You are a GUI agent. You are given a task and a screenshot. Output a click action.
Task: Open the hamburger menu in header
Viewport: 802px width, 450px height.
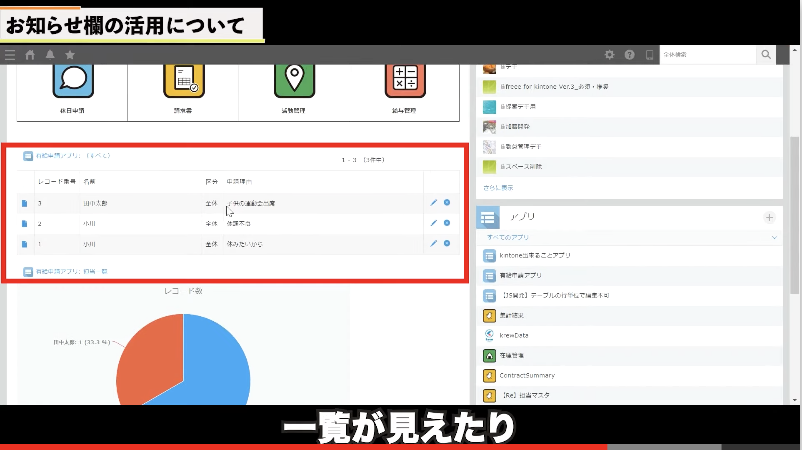click(10, 55)
